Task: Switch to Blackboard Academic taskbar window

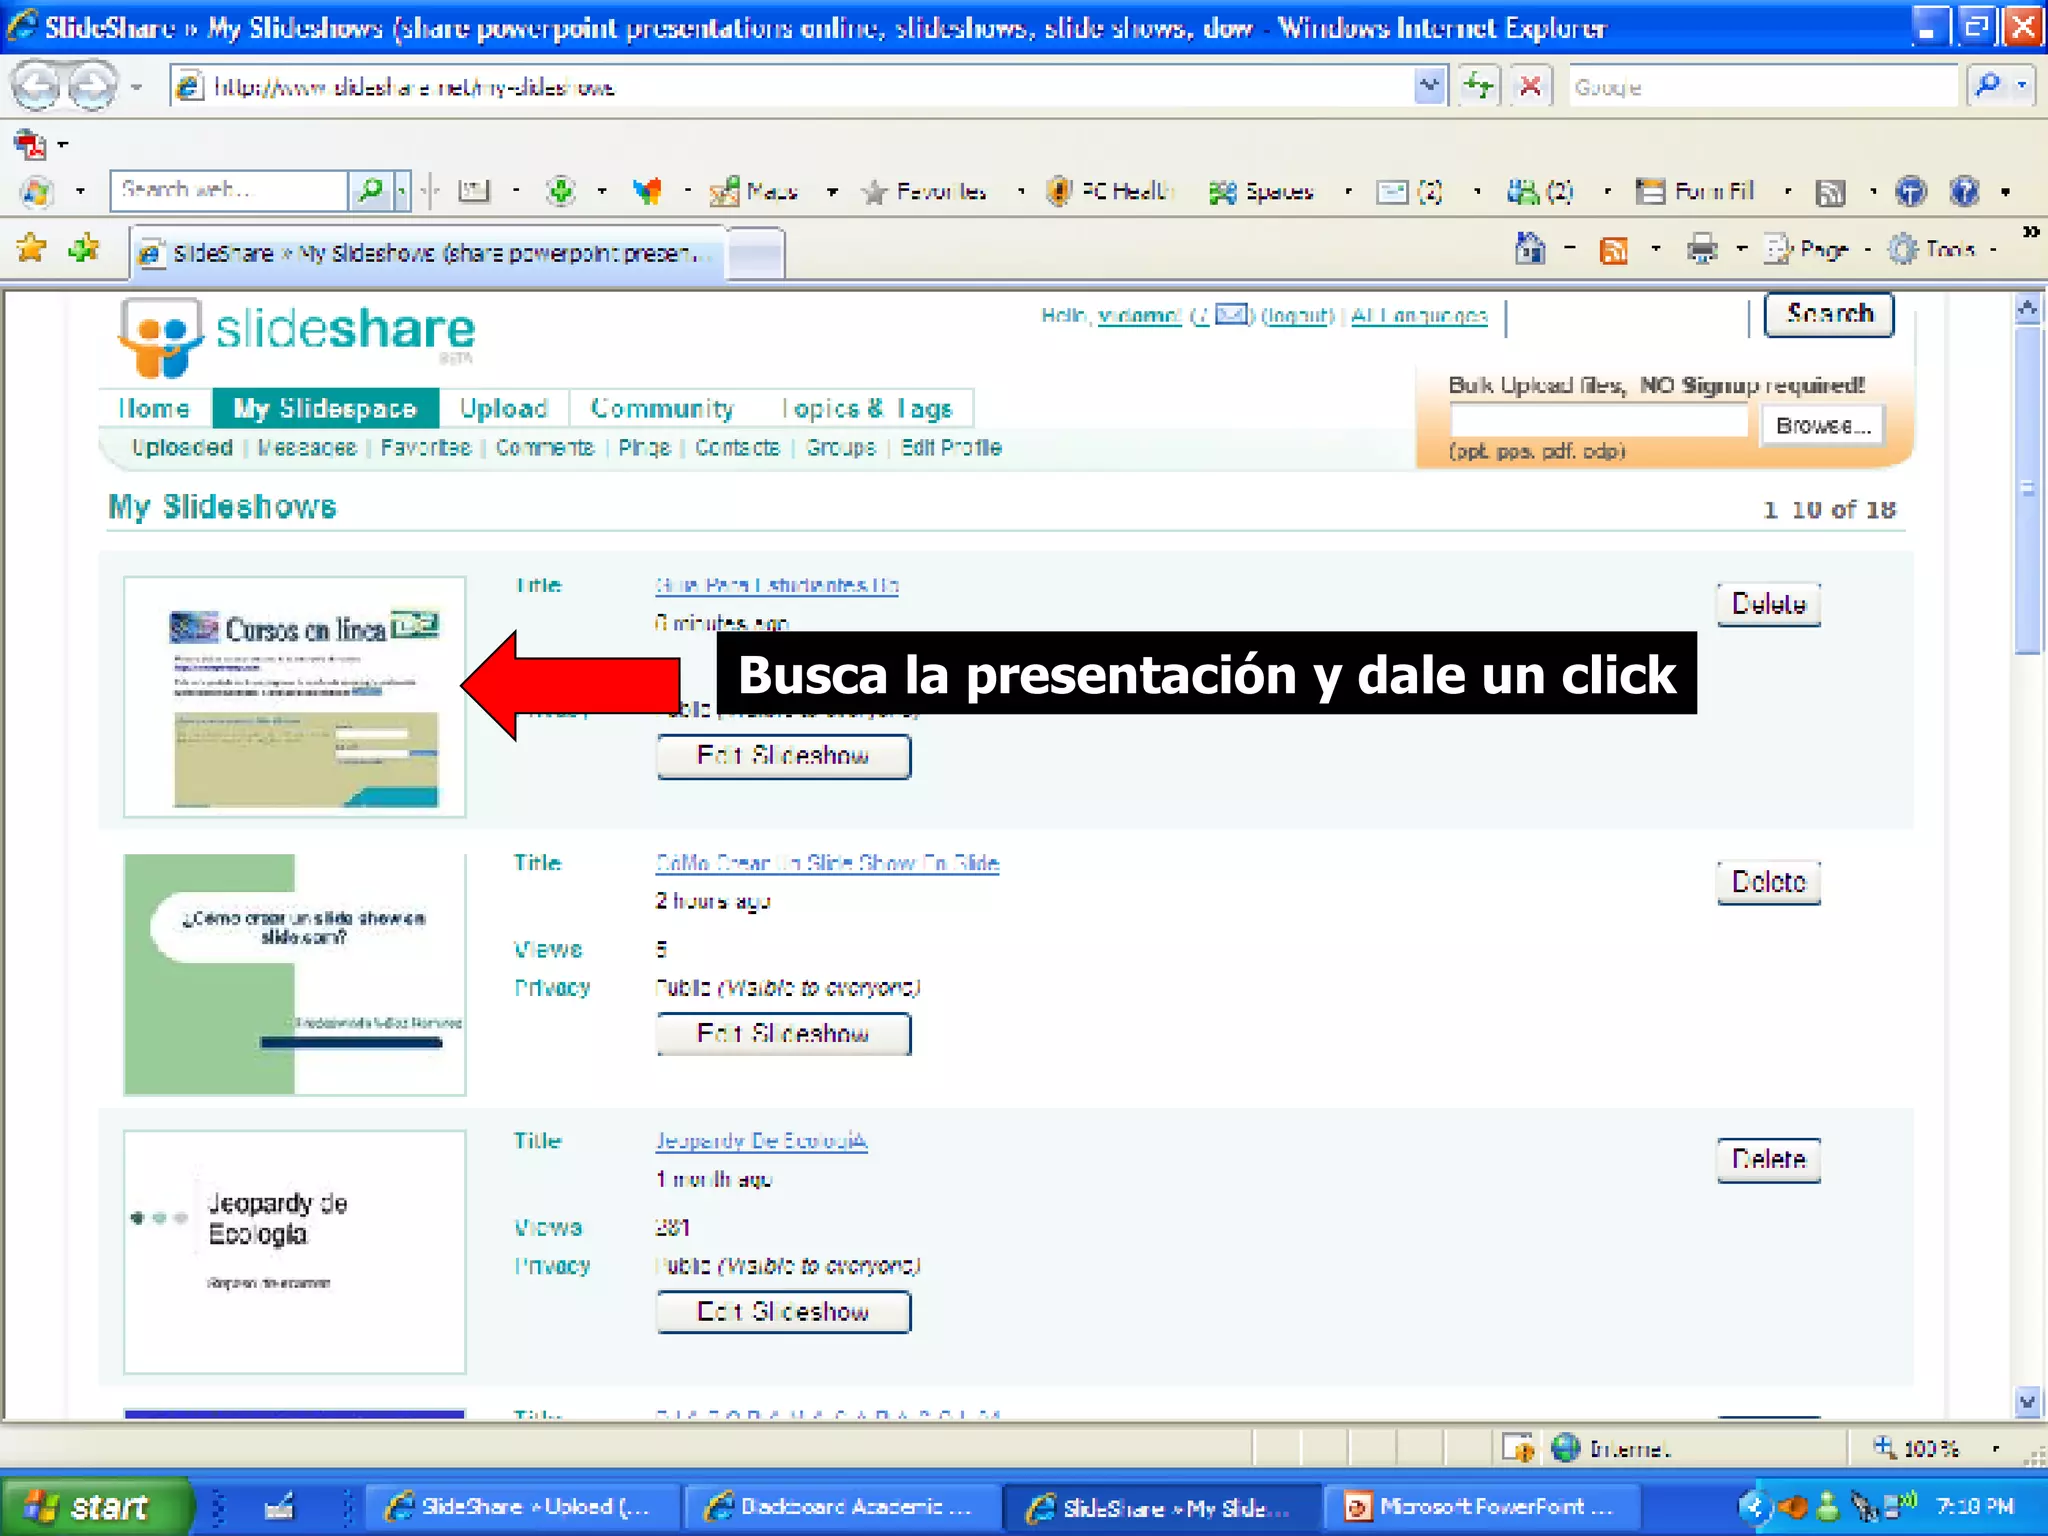Action: pyautogui.click(x=842, y=1506)
